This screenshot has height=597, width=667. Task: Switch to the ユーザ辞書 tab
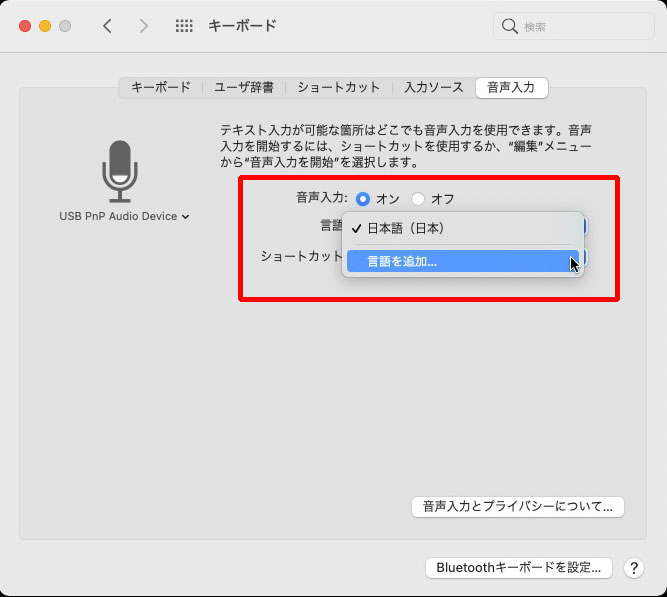coord(244,87)
